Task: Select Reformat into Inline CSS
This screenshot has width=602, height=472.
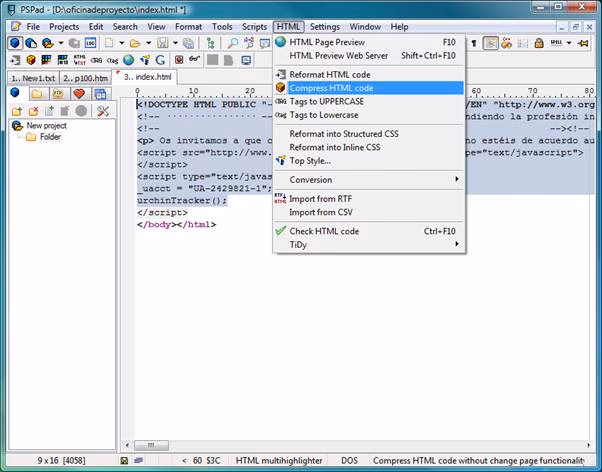Action: tap(369, 147)
